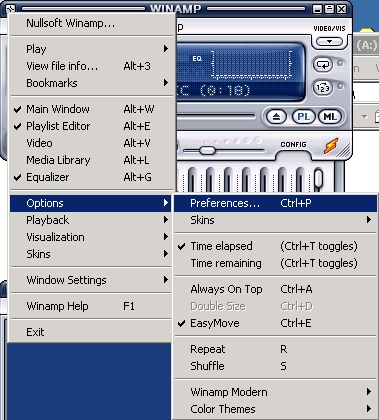The width and height of the screenshot is (379, 420).
Task: Click the song time display text
Action: pyautogui.click(x=214, y=91)
